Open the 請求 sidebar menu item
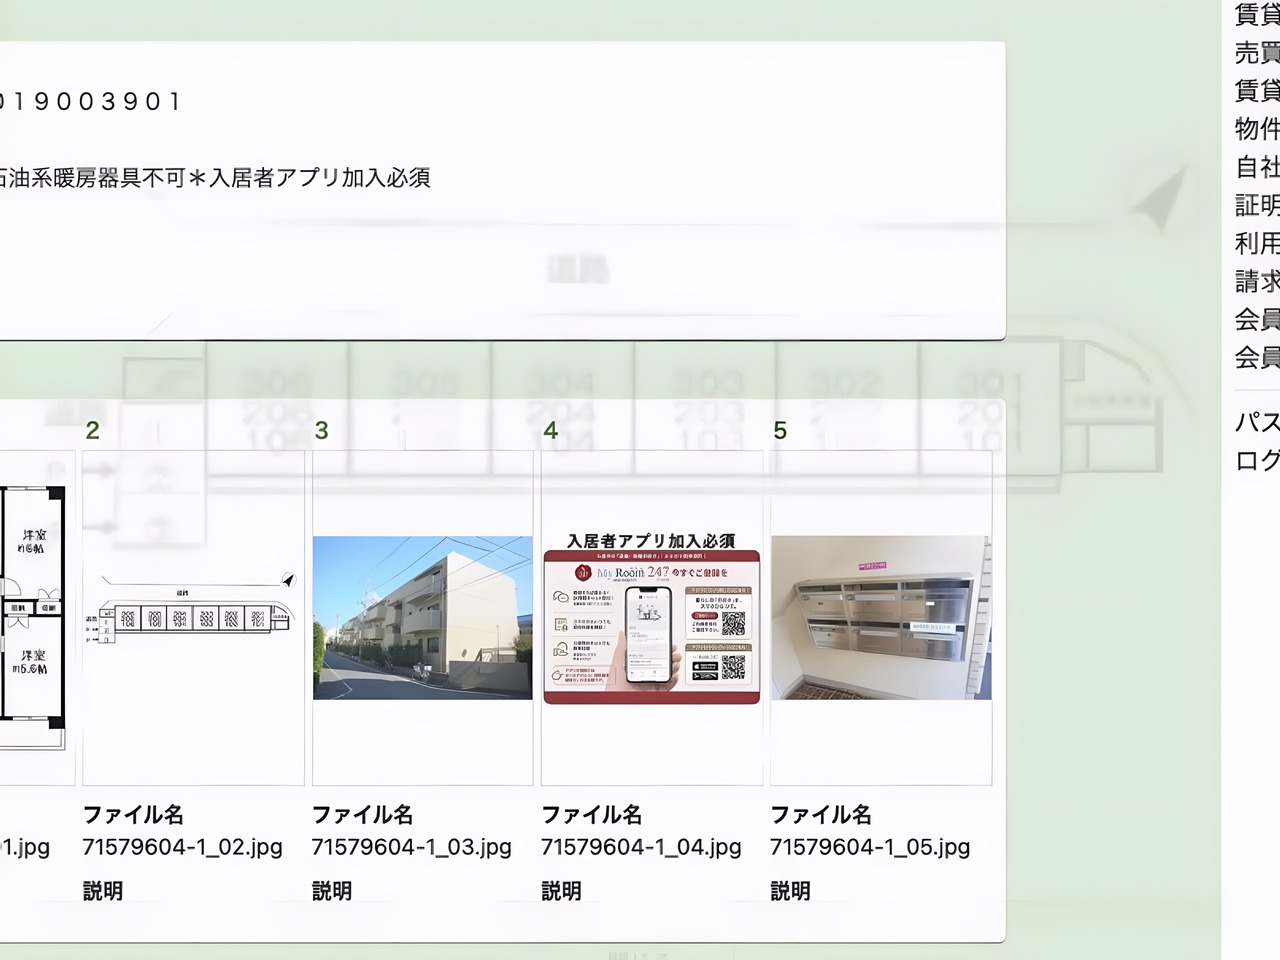This screenshot has width=1280, height=960. [x=1257, y=281]
